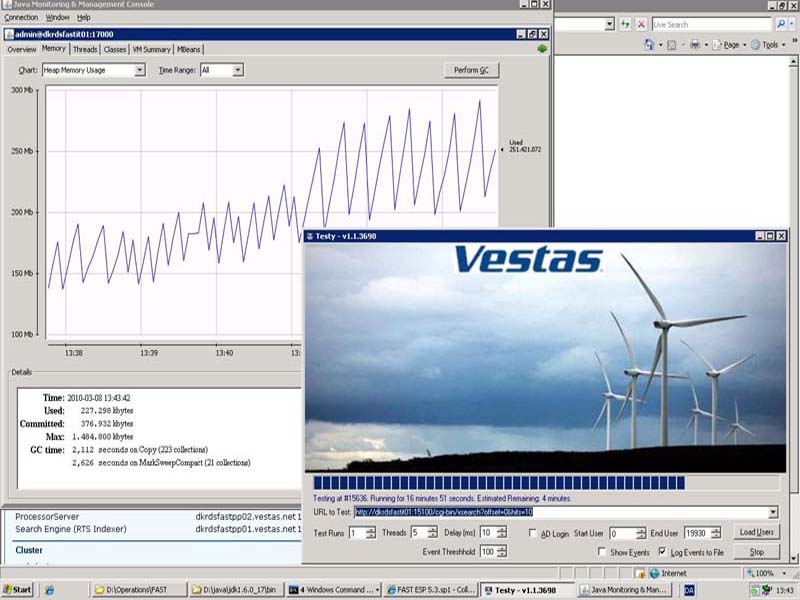
Task: Click the Start User spinner arrows
Action: [641, 533]
